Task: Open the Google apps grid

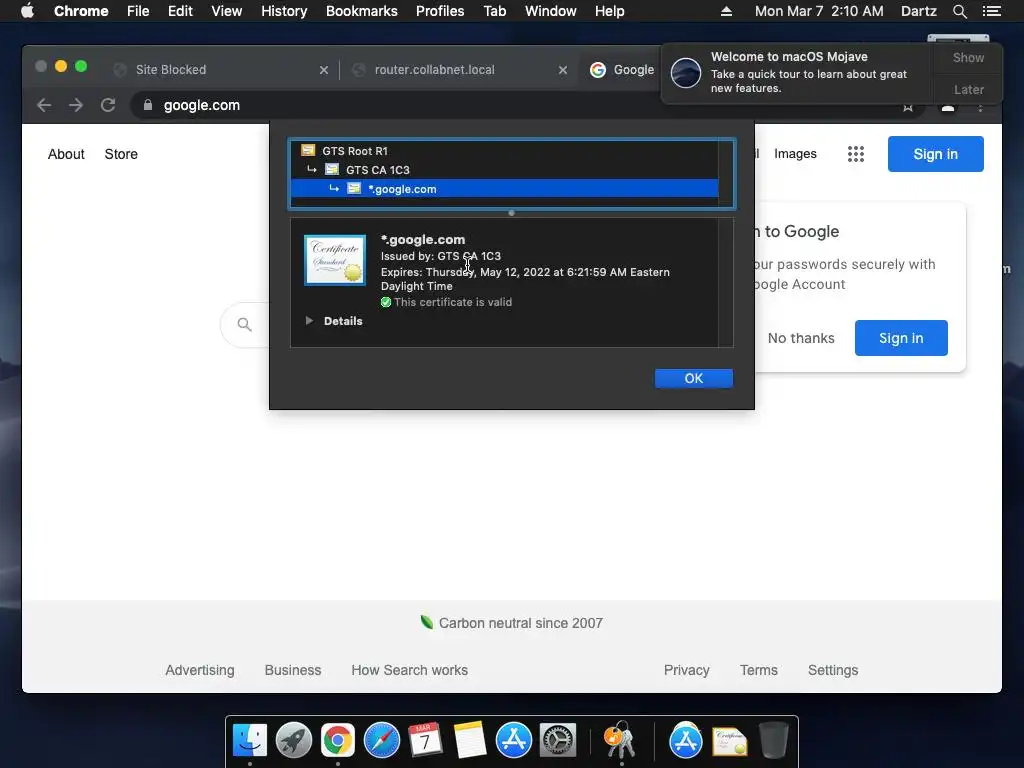Action: [856, 154]
